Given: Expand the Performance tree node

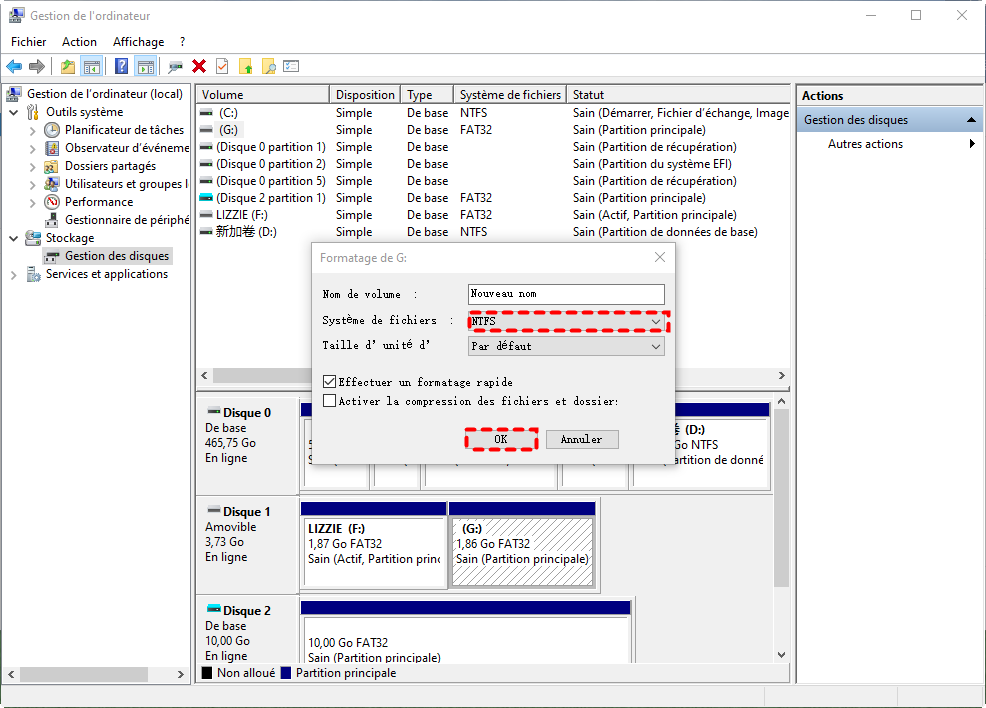Looking at the screenshot, I should pyautogui.click(x=33, y=202).
